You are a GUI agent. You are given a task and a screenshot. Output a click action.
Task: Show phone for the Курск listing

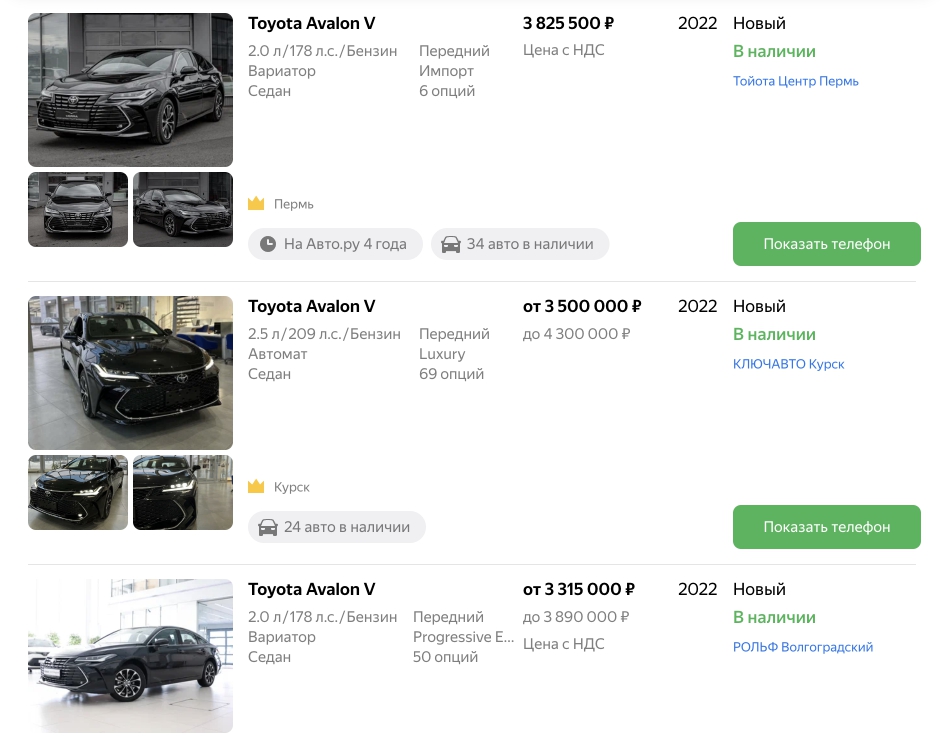[x=826, y=527]
